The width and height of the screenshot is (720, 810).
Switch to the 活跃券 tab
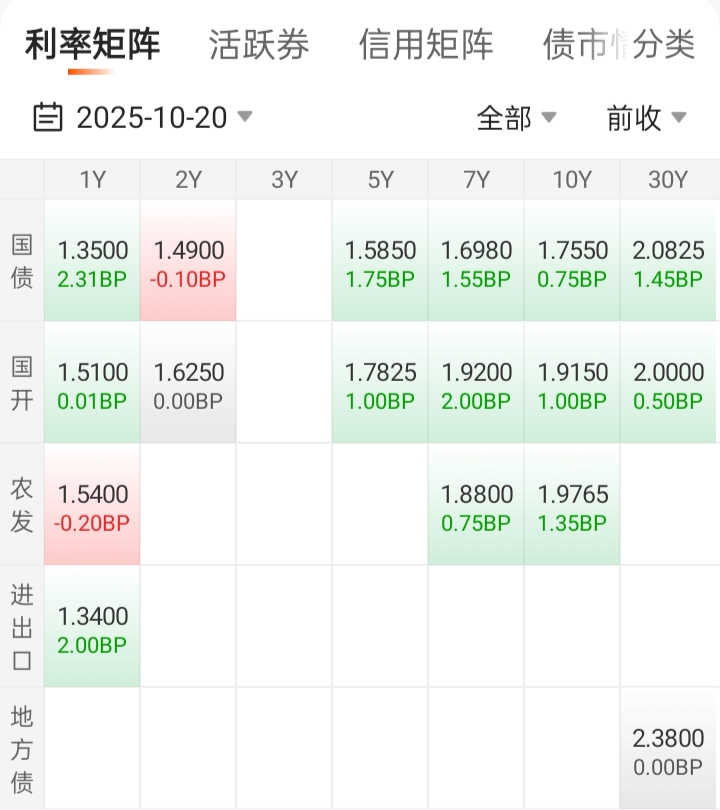click(259, 45)
